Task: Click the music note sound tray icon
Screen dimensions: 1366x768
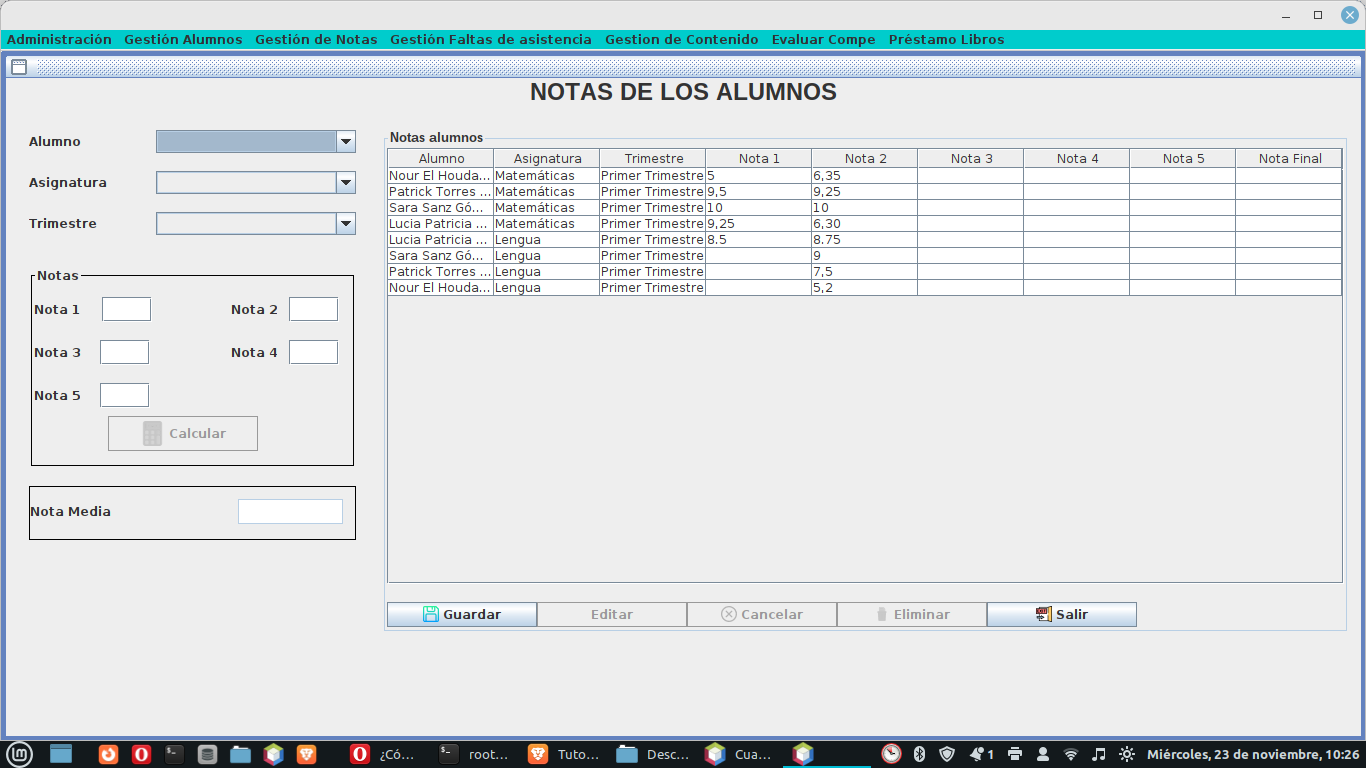Action: (1099, 754)
